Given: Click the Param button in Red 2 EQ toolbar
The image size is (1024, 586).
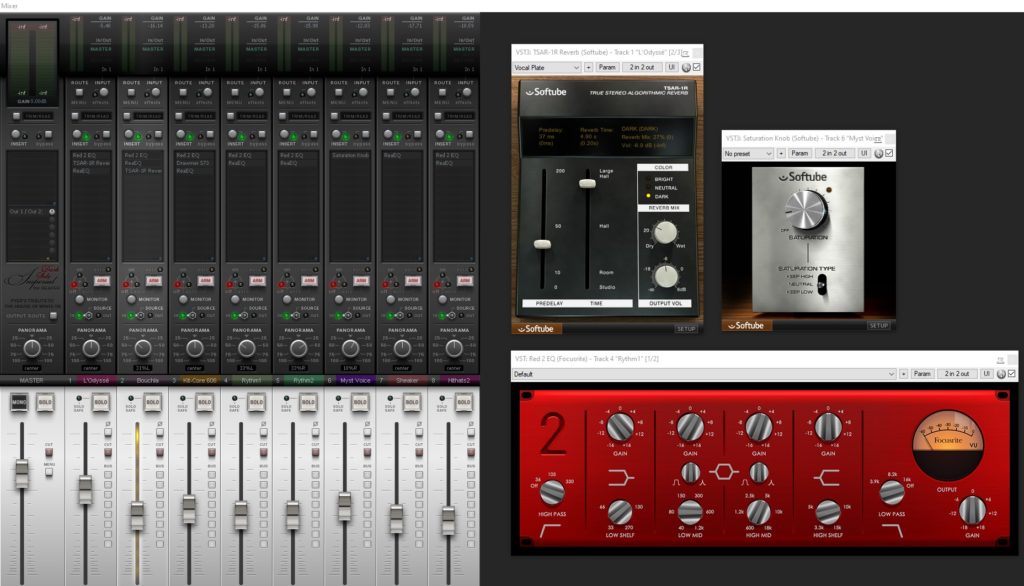Looking at the screenshot, I should click(922, 374).
